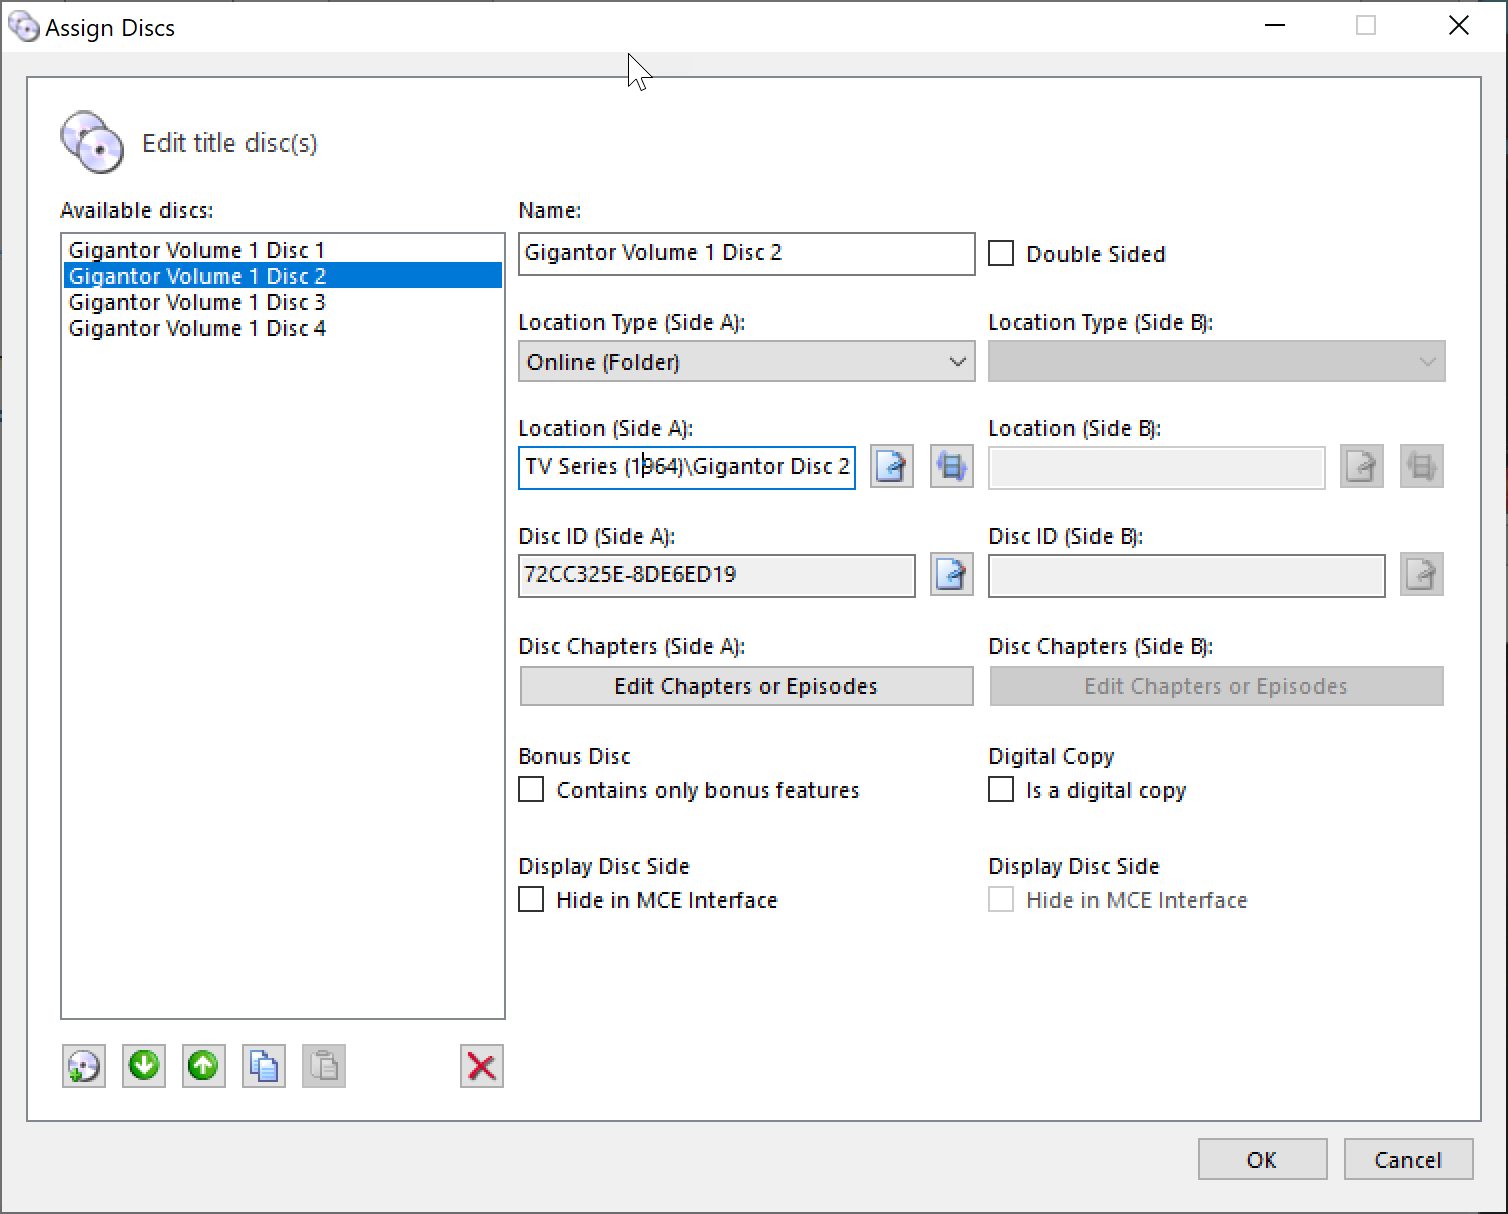Click Edit Chapters or Episodes for Side A
The image size is (1508, 1214).
746,686
